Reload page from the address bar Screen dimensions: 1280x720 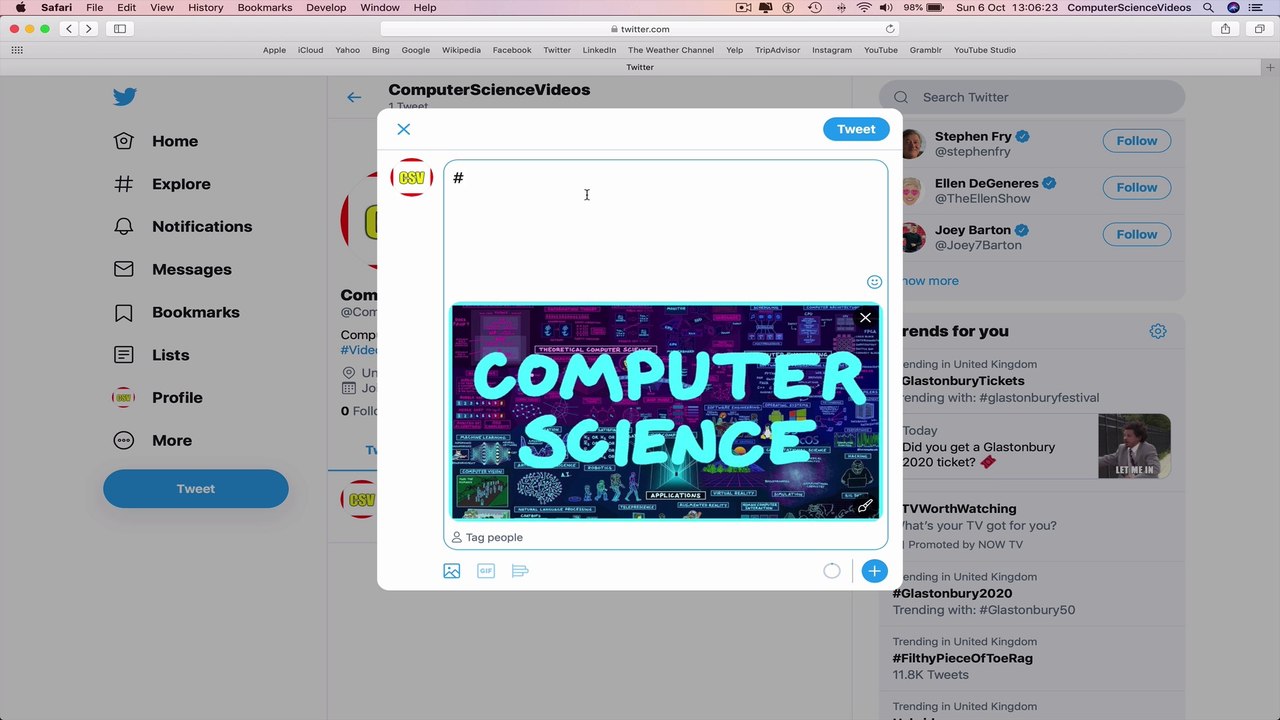890,29
